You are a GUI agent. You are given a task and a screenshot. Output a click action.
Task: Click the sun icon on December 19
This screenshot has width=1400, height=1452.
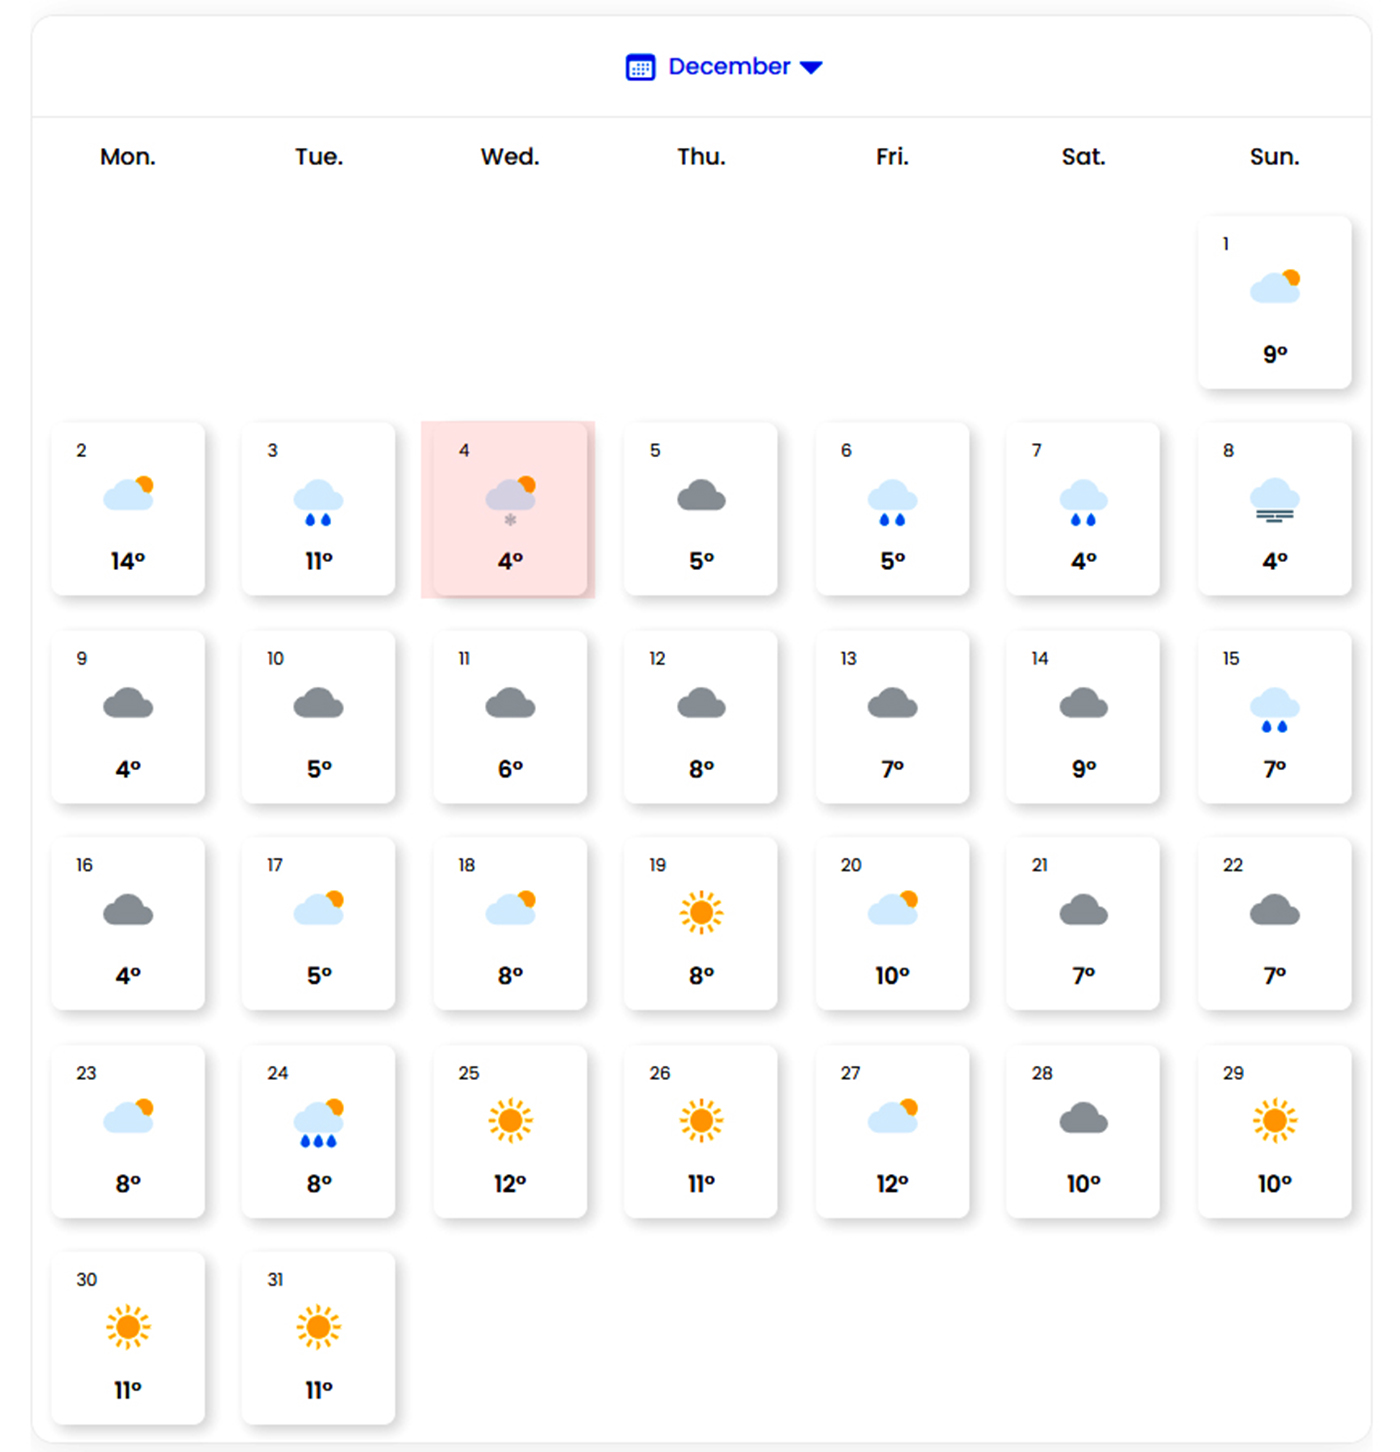(x=701, y=912)
